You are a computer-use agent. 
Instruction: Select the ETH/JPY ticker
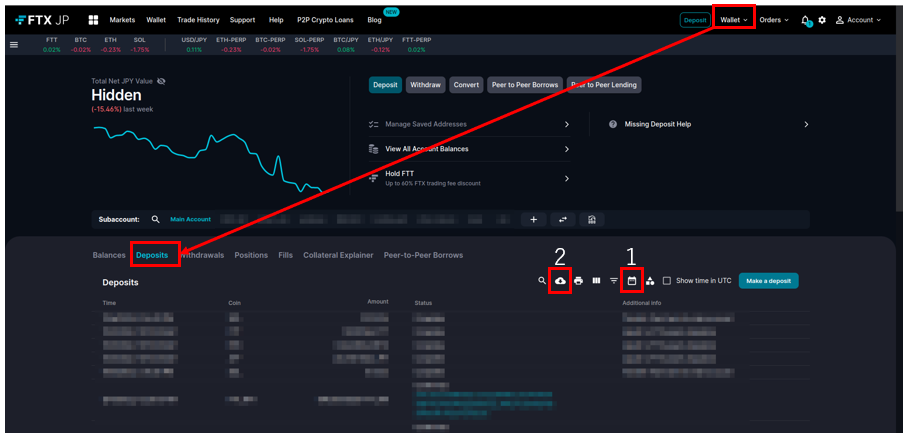[380, 45]
